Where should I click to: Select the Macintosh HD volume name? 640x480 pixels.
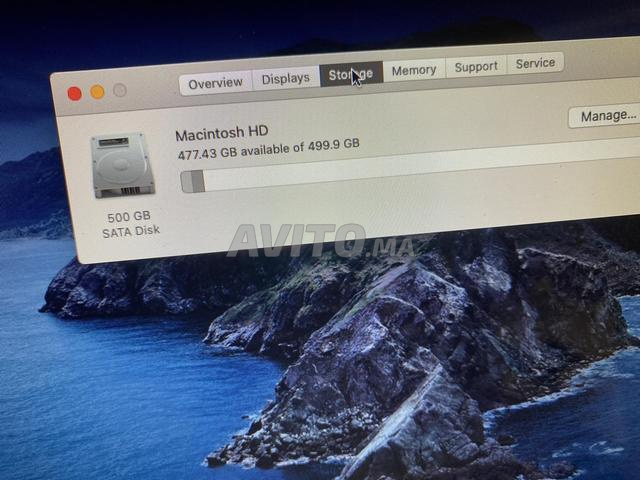point(222,133)
